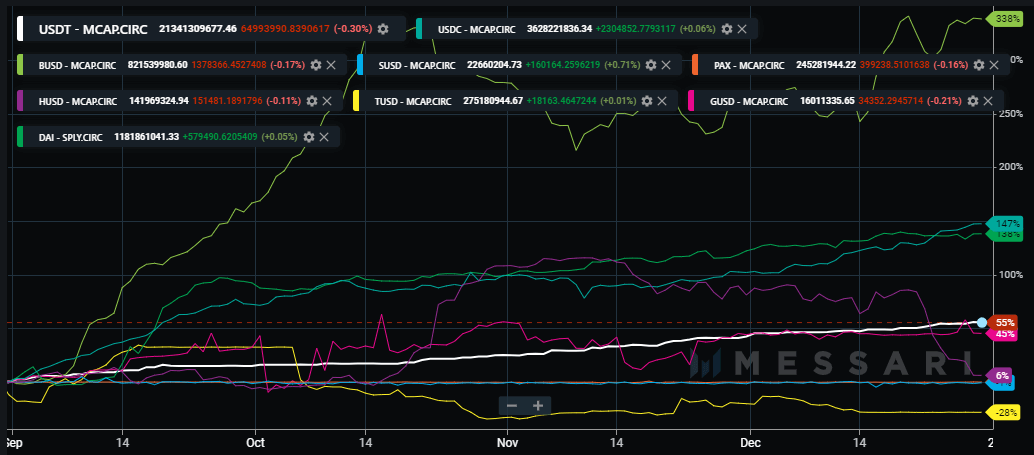Open GUSD series settings gear
This screenshot has height=455, width=1034.
[972, 101]
